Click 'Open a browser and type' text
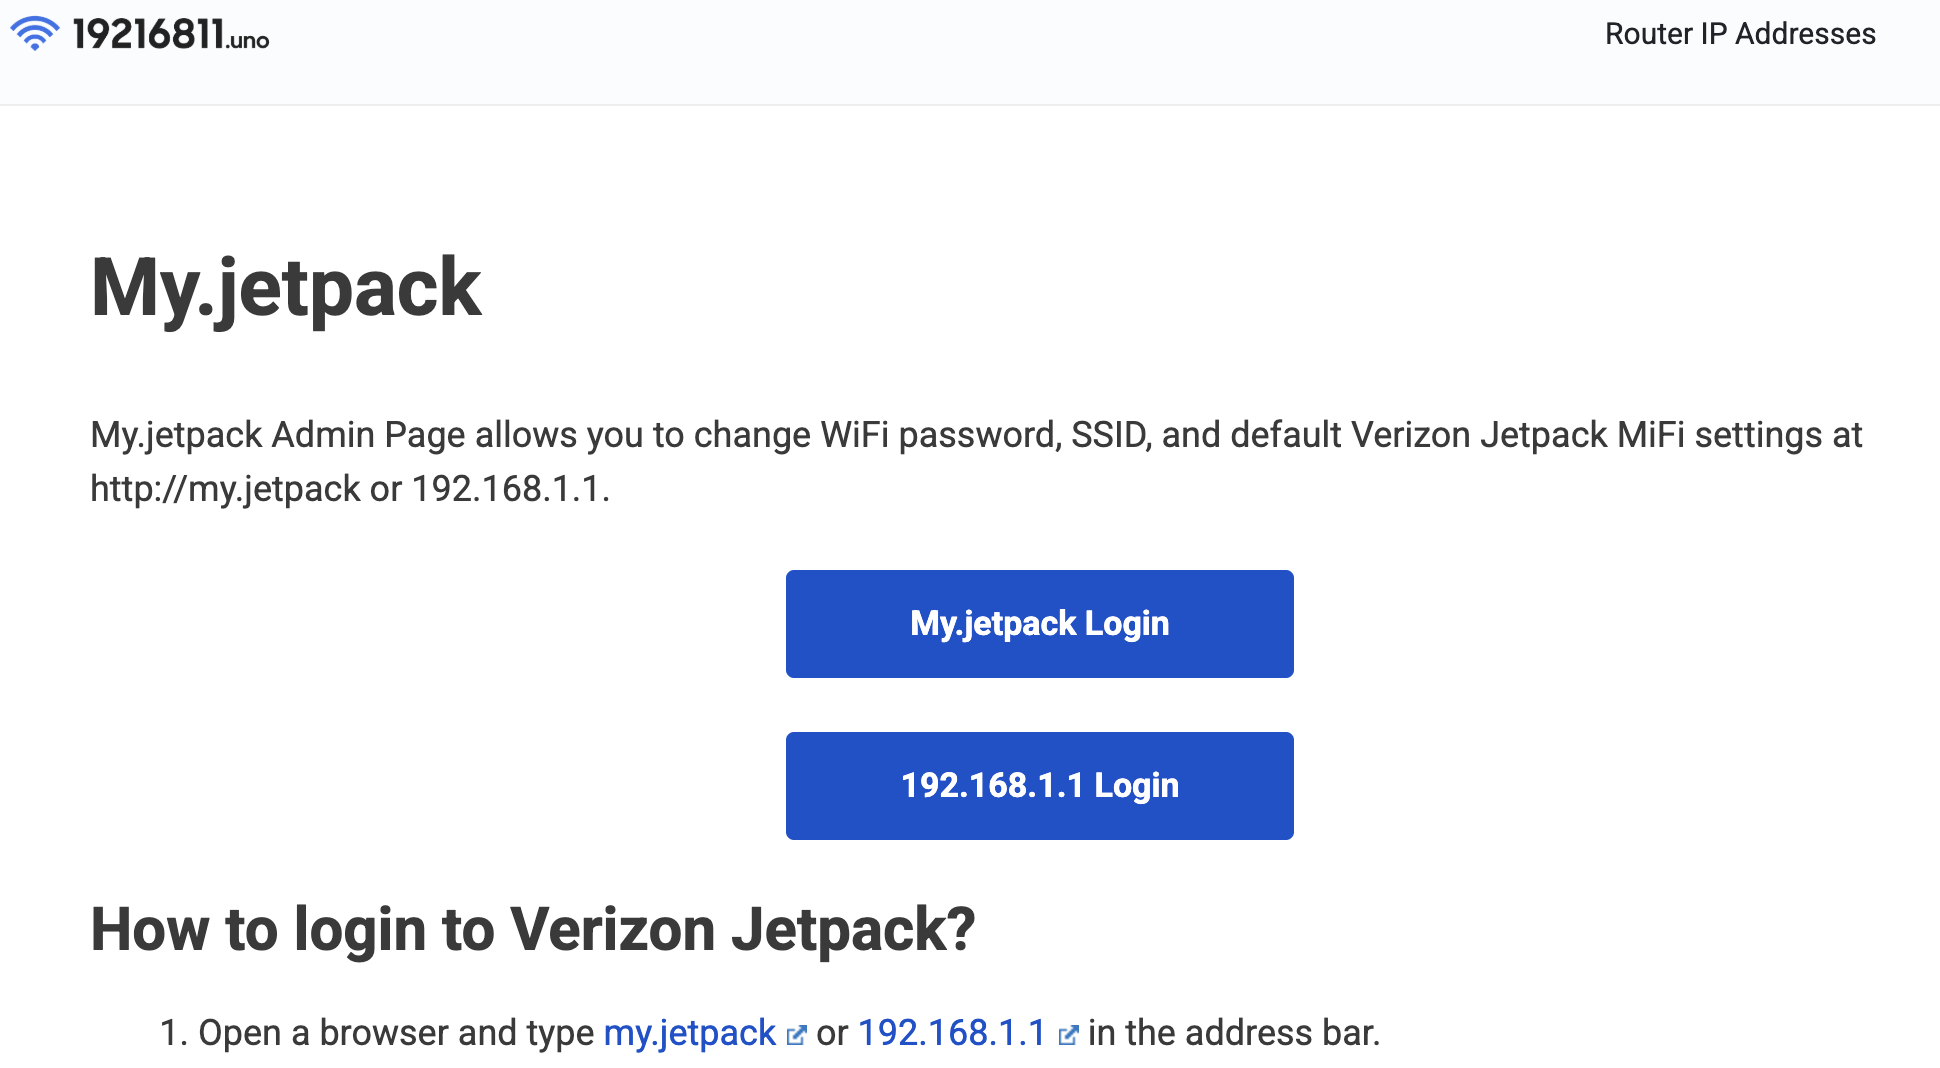 point(396,1033)
